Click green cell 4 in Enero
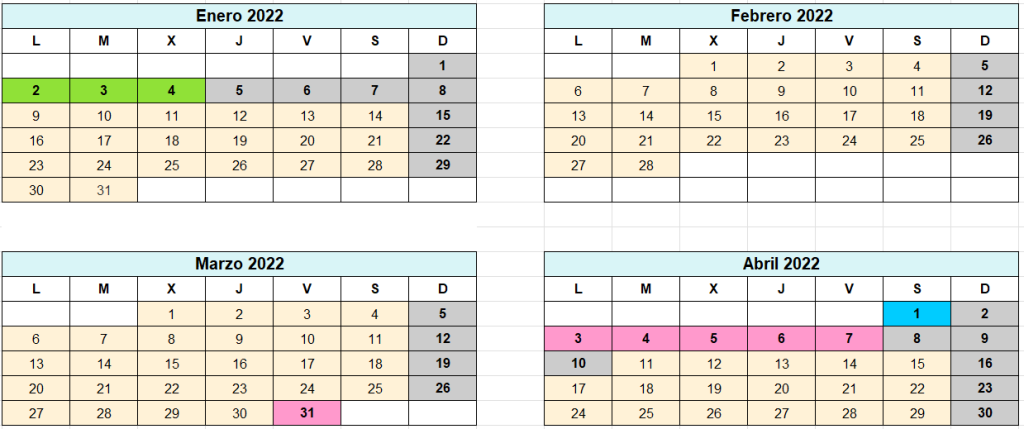 click(x=172, y=91)
